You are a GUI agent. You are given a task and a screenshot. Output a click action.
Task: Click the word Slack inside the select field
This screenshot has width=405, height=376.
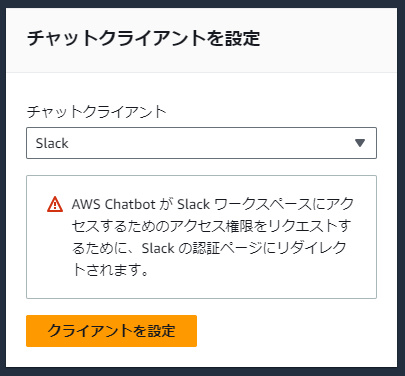[52, 143]
